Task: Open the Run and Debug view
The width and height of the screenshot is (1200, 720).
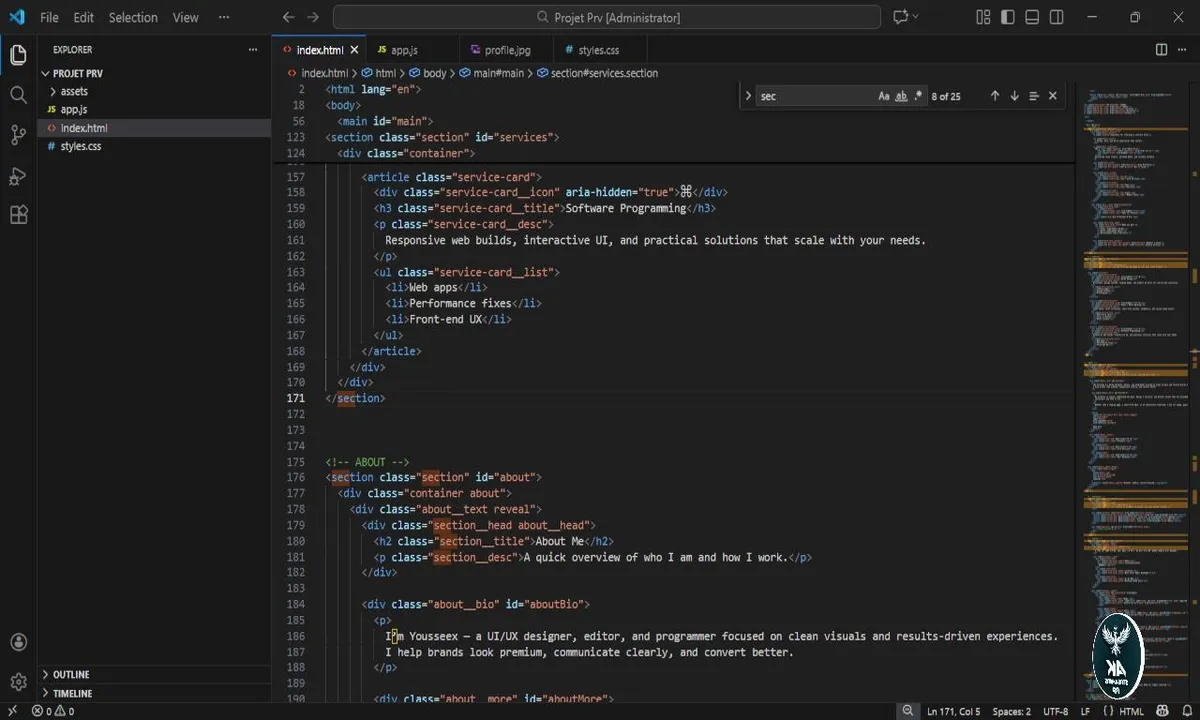Action: pyautogui.click(x=18, y=176)
